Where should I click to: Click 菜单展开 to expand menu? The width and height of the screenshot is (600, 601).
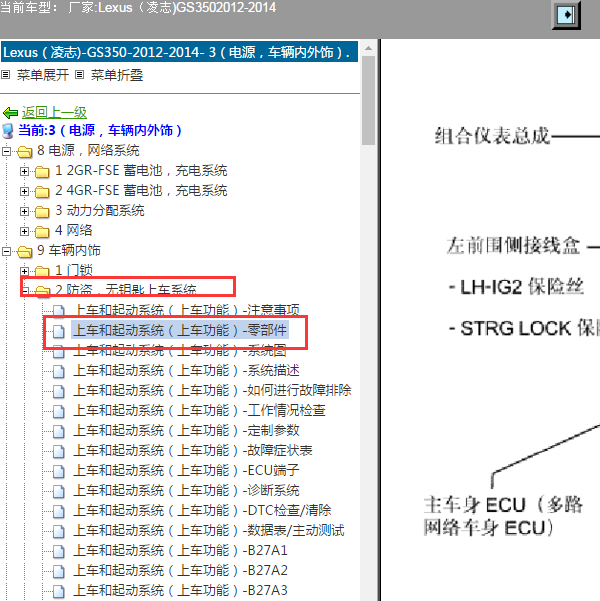pos(43,75)
